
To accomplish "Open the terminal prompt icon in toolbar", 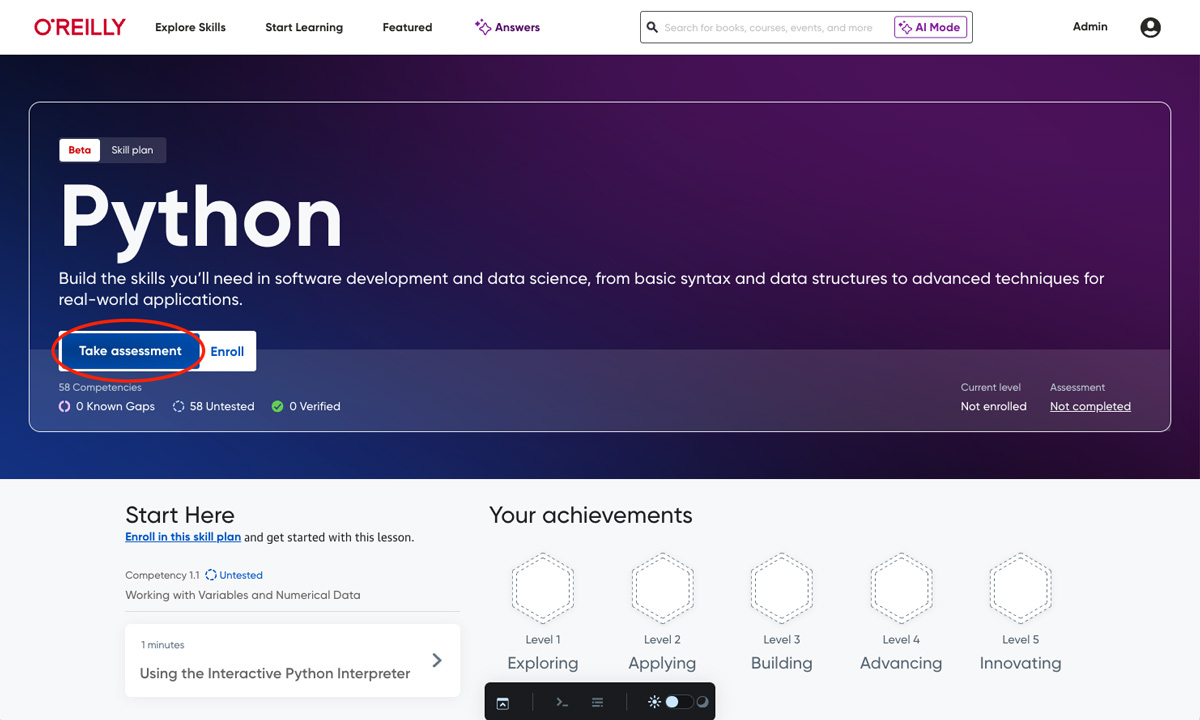I will [x=562, y=703].
